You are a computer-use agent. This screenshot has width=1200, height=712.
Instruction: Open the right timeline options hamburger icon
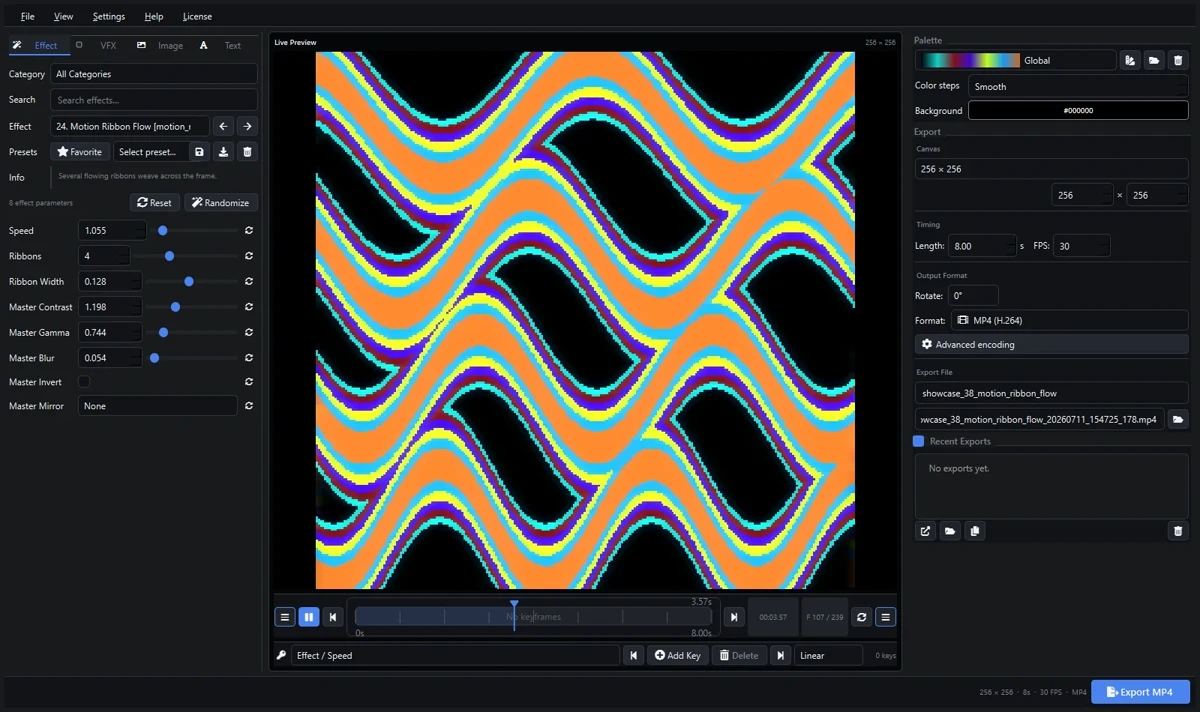[885, 617]
